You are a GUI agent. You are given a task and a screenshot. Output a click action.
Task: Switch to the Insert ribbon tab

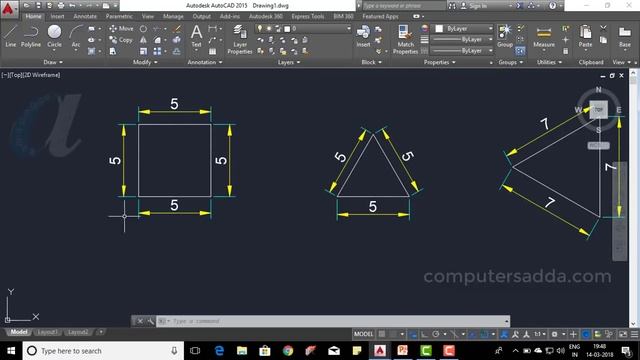point(57,16)
